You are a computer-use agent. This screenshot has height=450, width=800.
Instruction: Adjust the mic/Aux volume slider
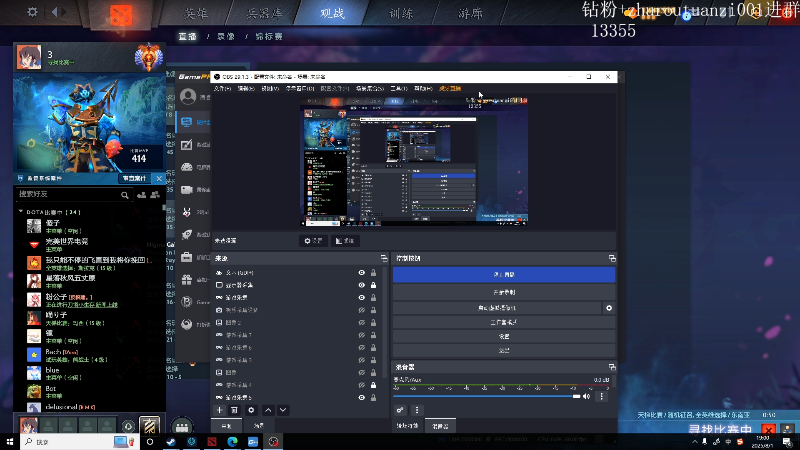point(487,396)
